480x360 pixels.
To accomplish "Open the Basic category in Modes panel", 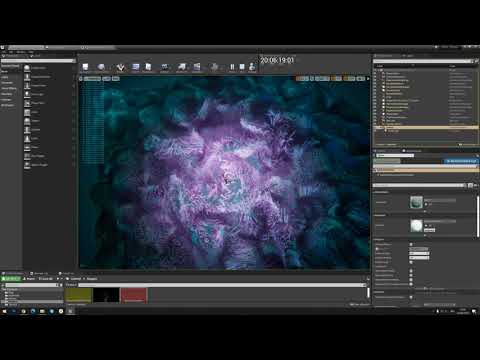I will [x=11, y=71].
